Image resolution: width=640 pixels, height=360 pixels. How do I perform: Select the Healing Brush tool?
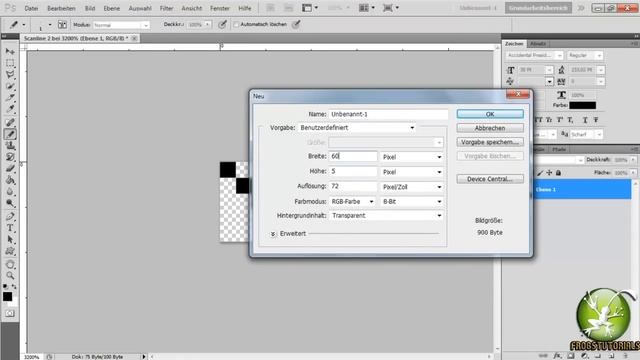pyautogui.click(x=10, y=122)
